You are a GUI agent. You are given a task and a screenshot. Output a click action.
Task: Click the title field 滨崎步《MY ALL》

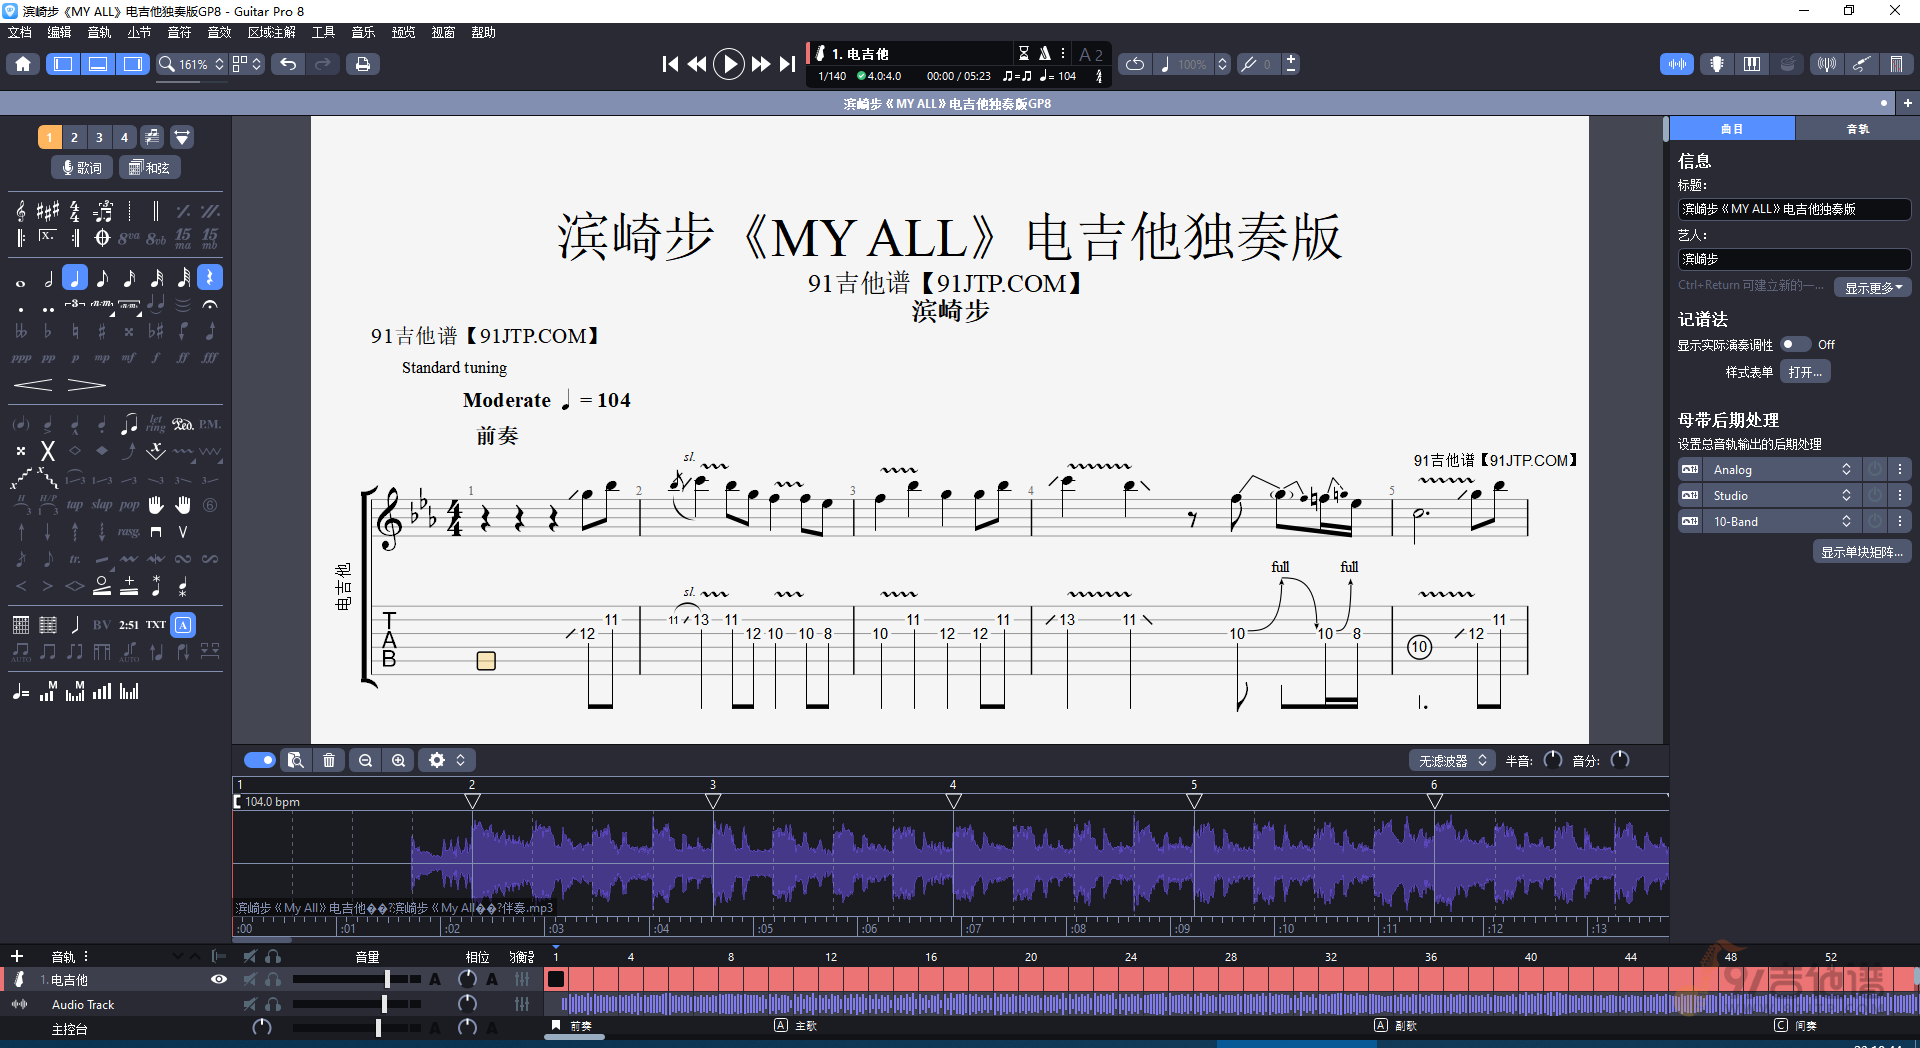pos(1794,209)
